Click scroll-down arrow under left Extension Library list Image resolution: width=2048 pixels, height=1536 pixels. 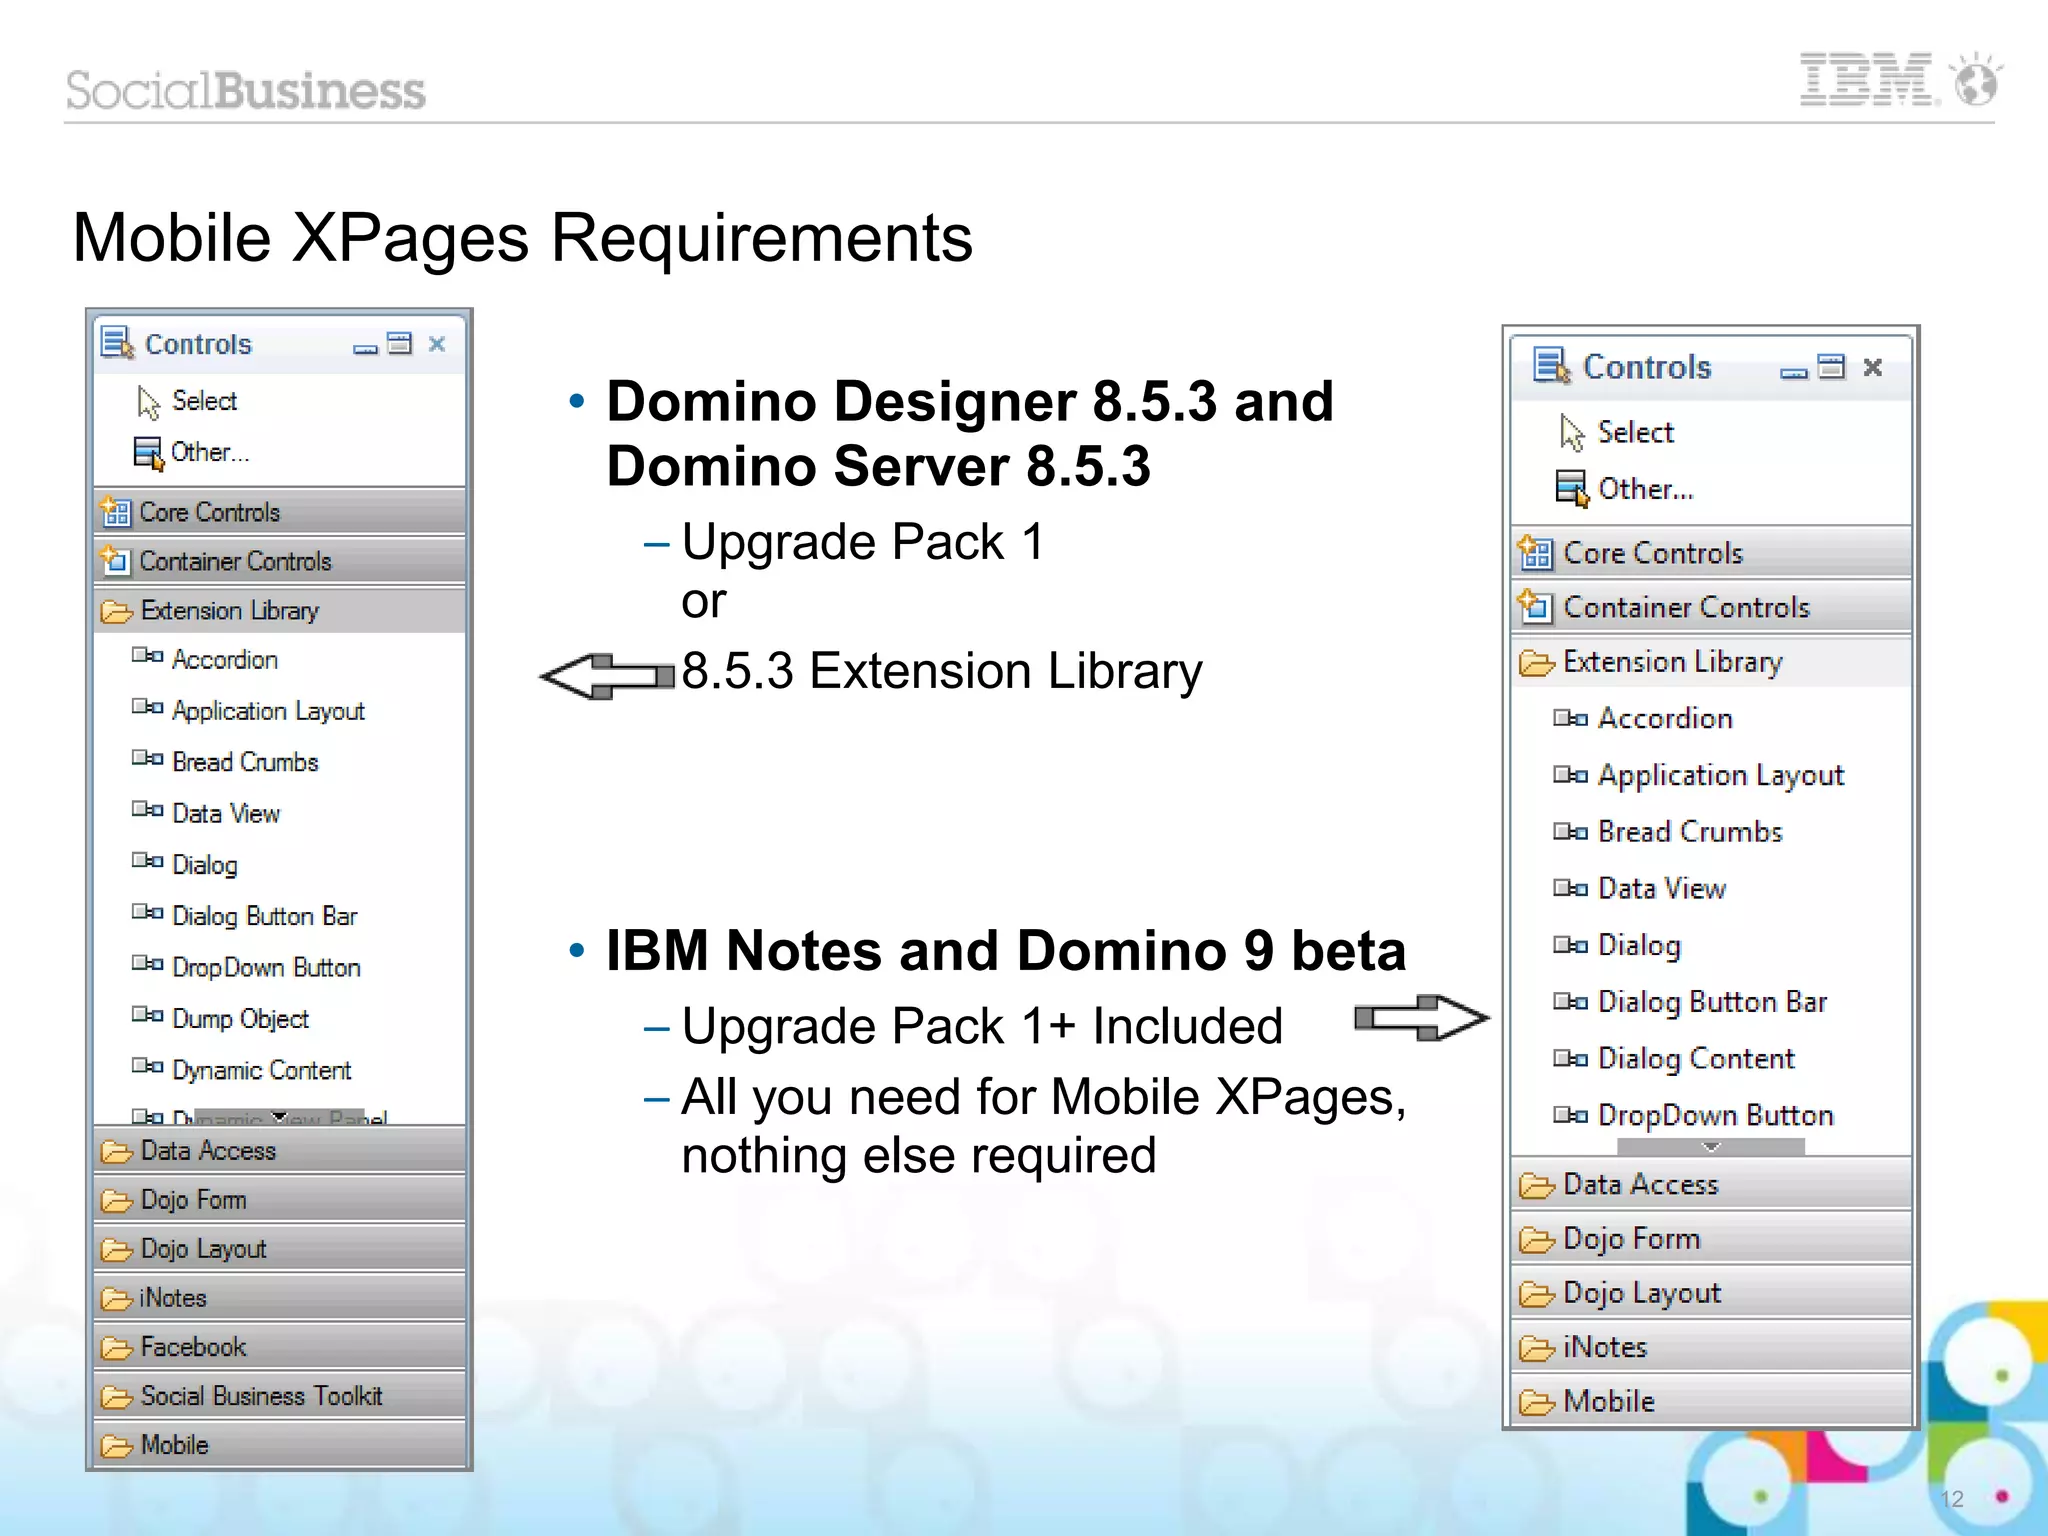(280, 1116)
